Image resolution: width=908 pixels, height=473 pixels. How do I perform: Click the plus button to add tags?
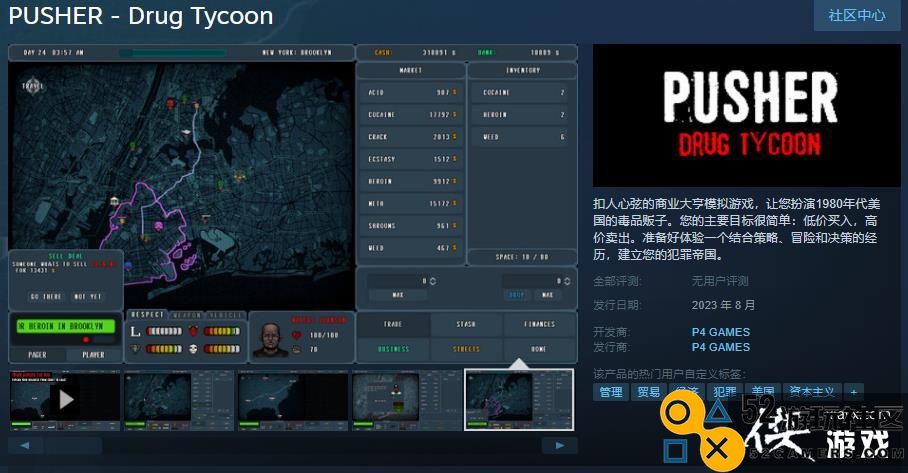pos(854,392)
